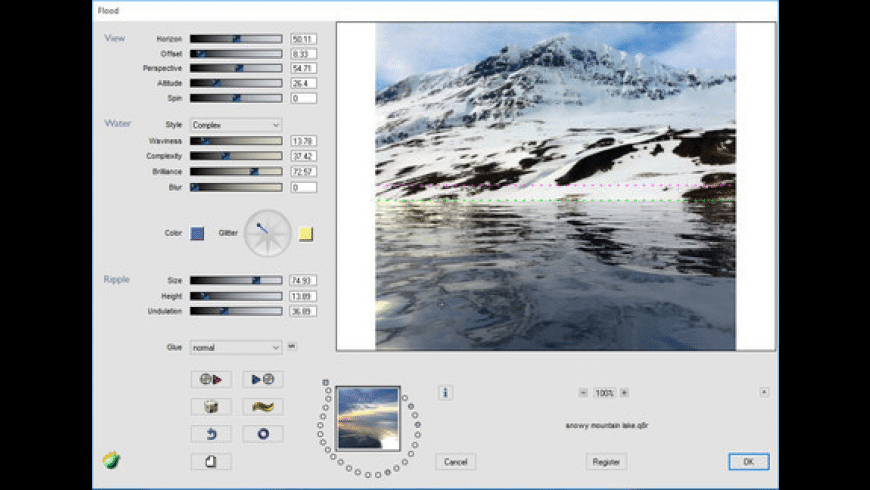Zoom in preview with plus button

624,392
